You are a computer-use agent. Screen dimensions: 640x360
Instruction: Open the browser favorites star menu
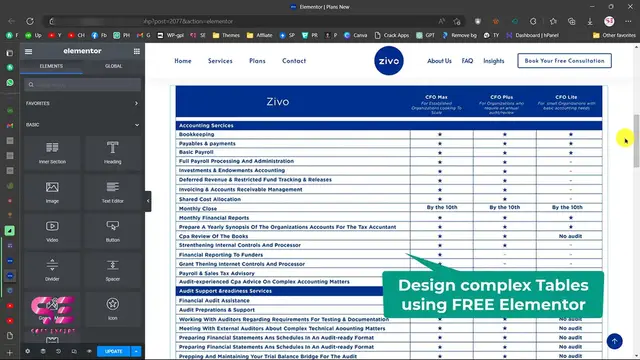coord(553,21)
